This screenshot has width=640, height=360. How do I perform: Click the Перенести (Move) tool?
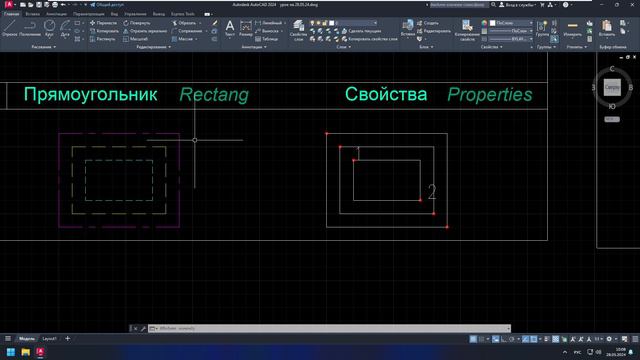click(103, 23)
